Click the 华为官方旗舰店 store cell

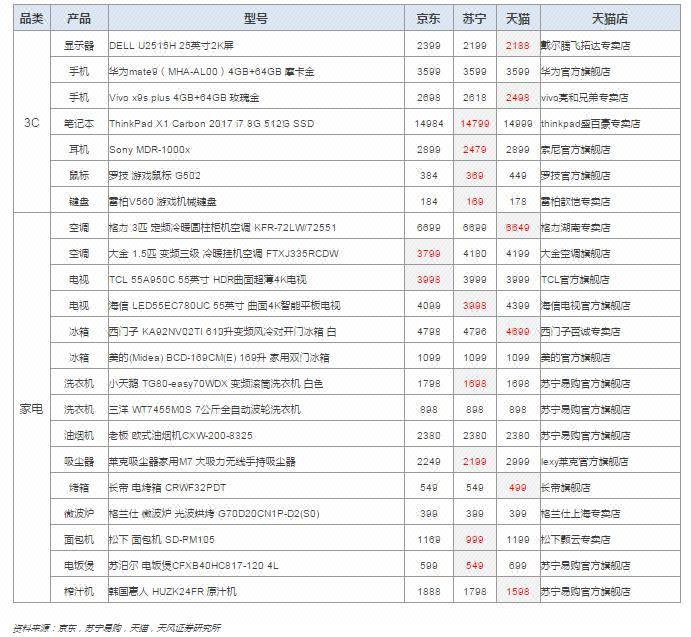pyautogui.click(x=610, y=71)
